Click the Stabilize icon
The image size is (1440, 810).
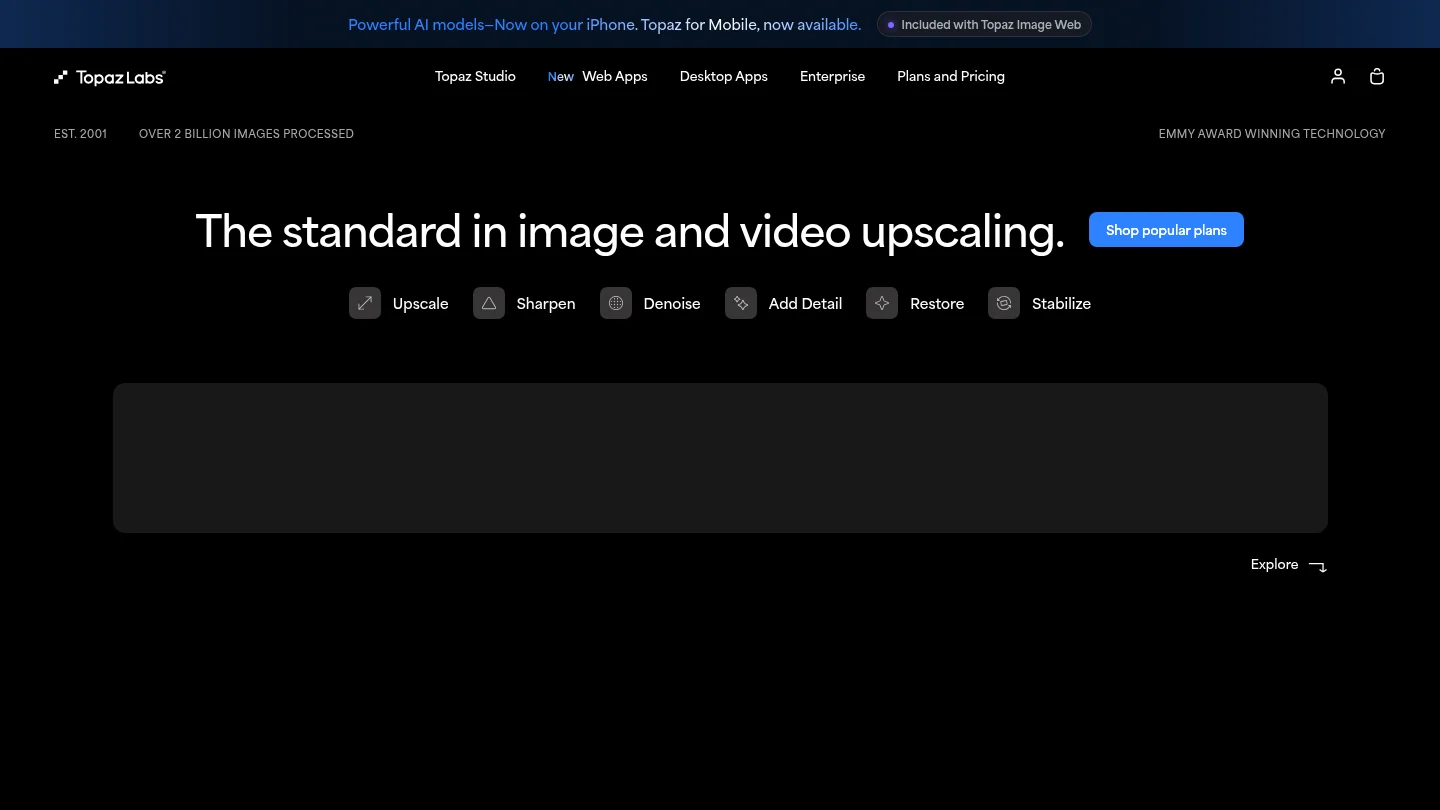point(1004,303)
